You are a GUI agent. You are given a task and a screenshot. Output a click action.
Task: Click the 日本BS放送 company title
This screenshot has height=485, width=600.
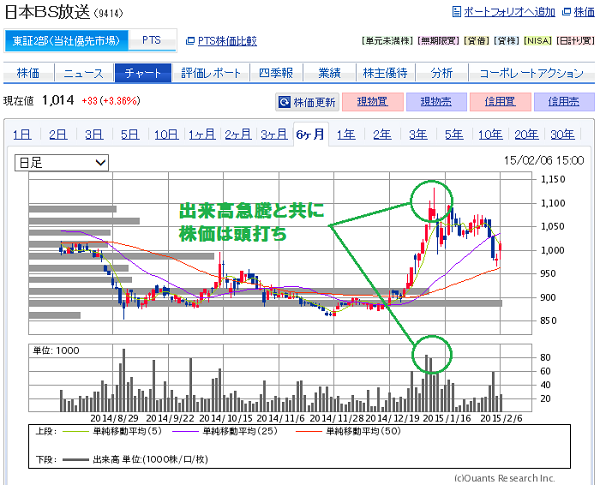click(x=47, y=12)
